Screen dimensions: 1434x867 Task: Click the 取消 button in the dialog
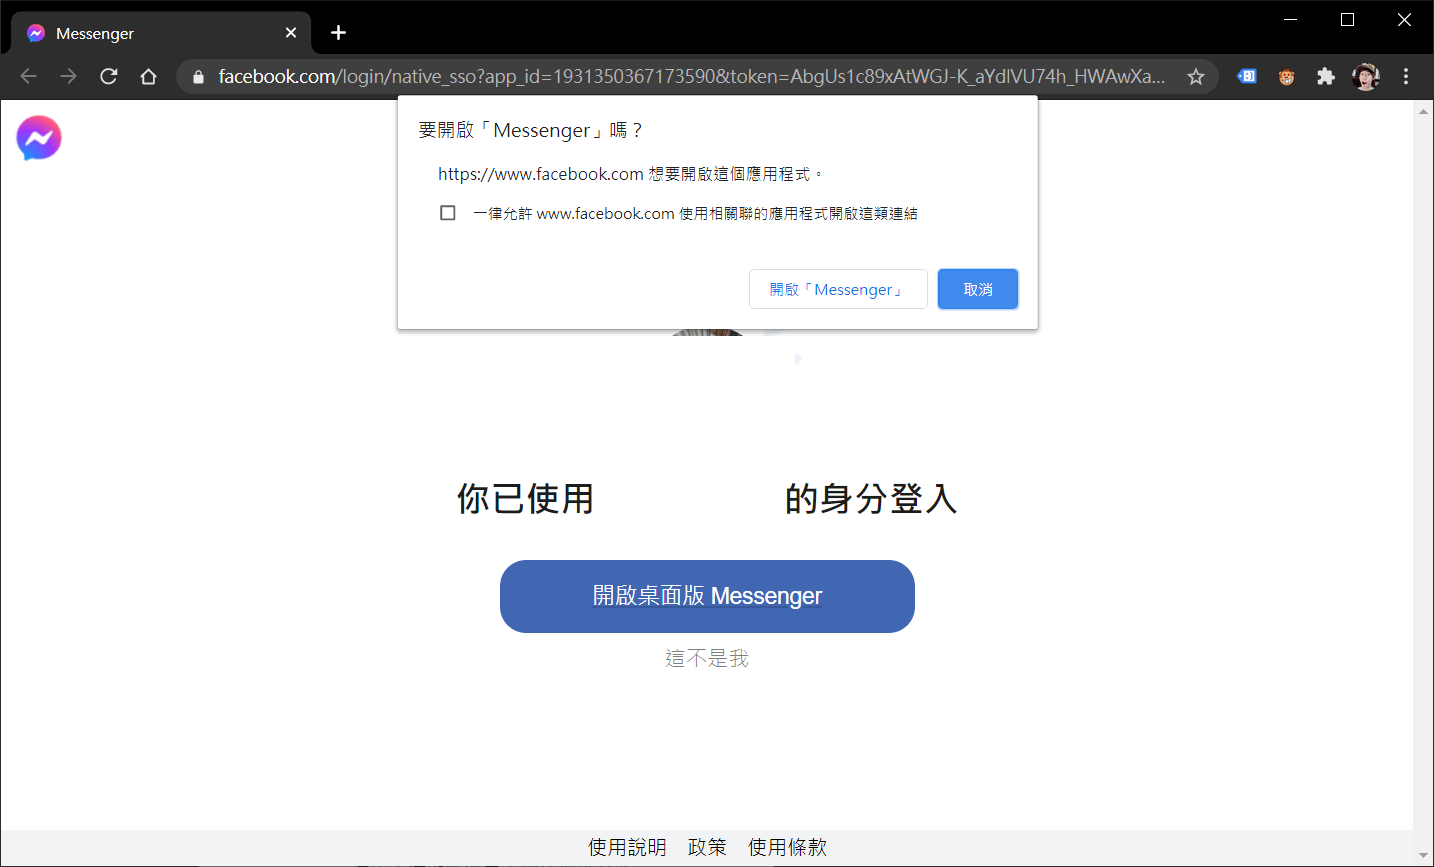coord(978,289)
